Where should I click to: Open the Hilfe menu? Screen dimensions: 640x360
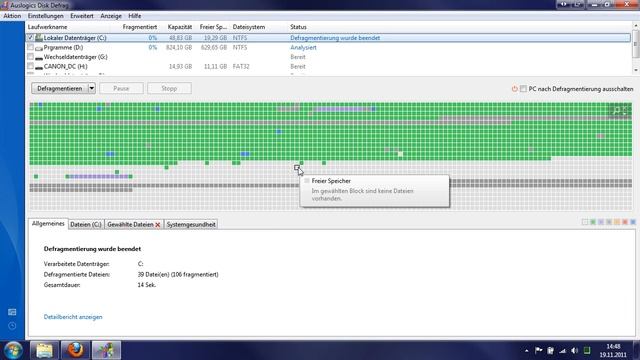tap(135, 16)
